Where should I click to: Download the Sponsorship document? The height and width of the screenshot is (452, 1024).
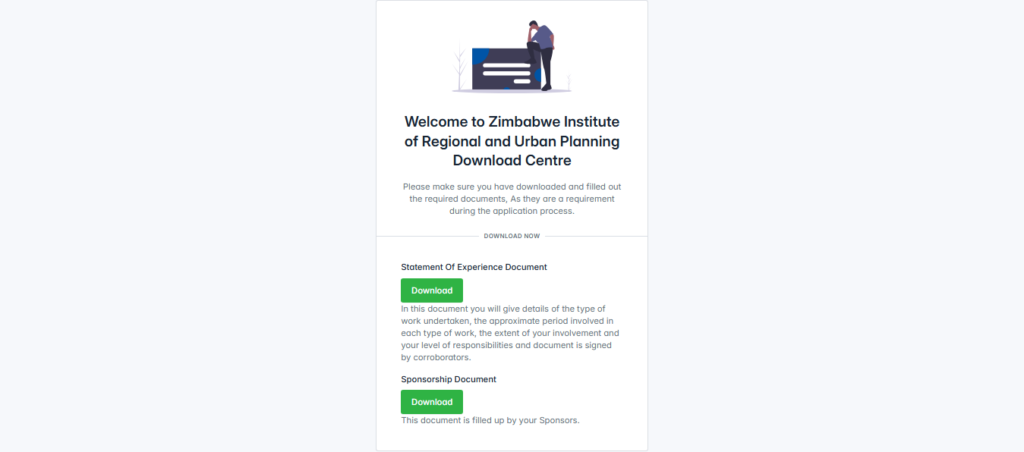tap(432, 402)
